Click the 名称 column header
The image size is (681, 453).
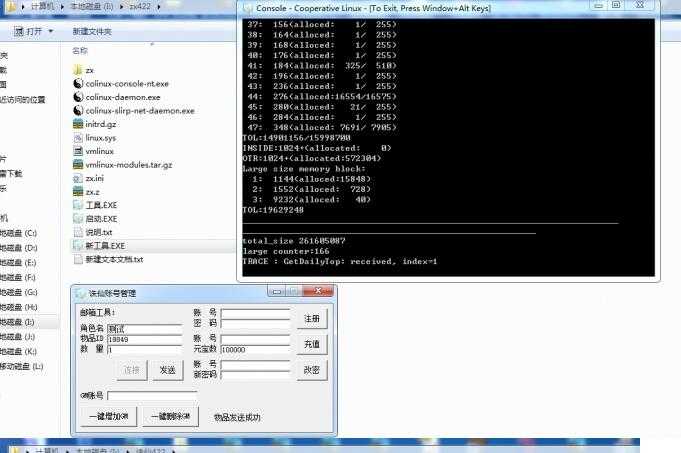(x=80, y=50)
